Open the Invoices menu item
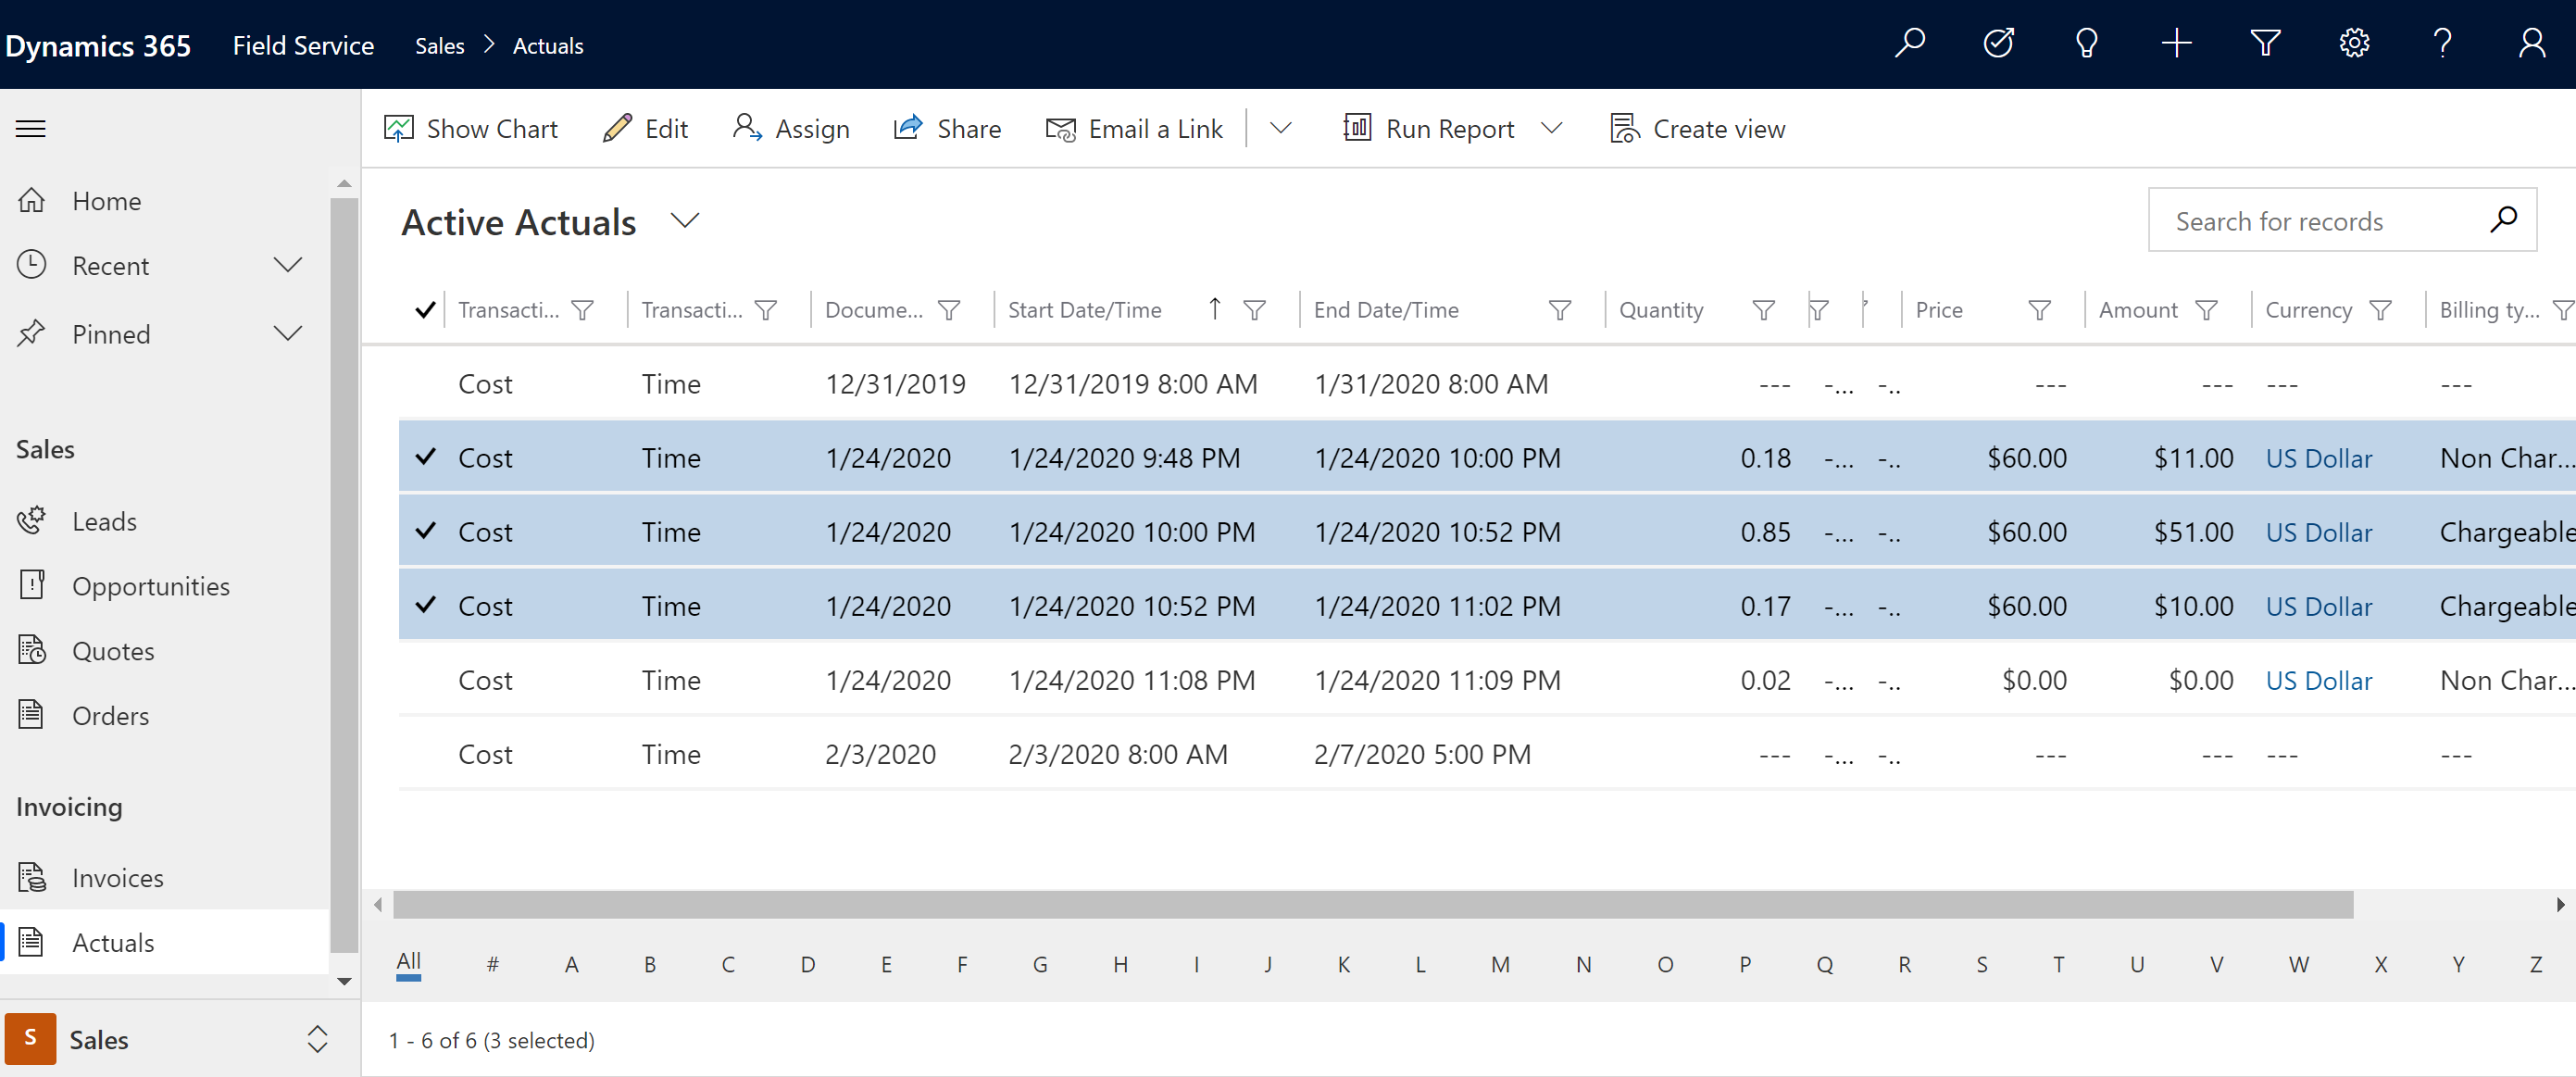Screen dimensions: 2576x1077 click(x=117, y=876)
